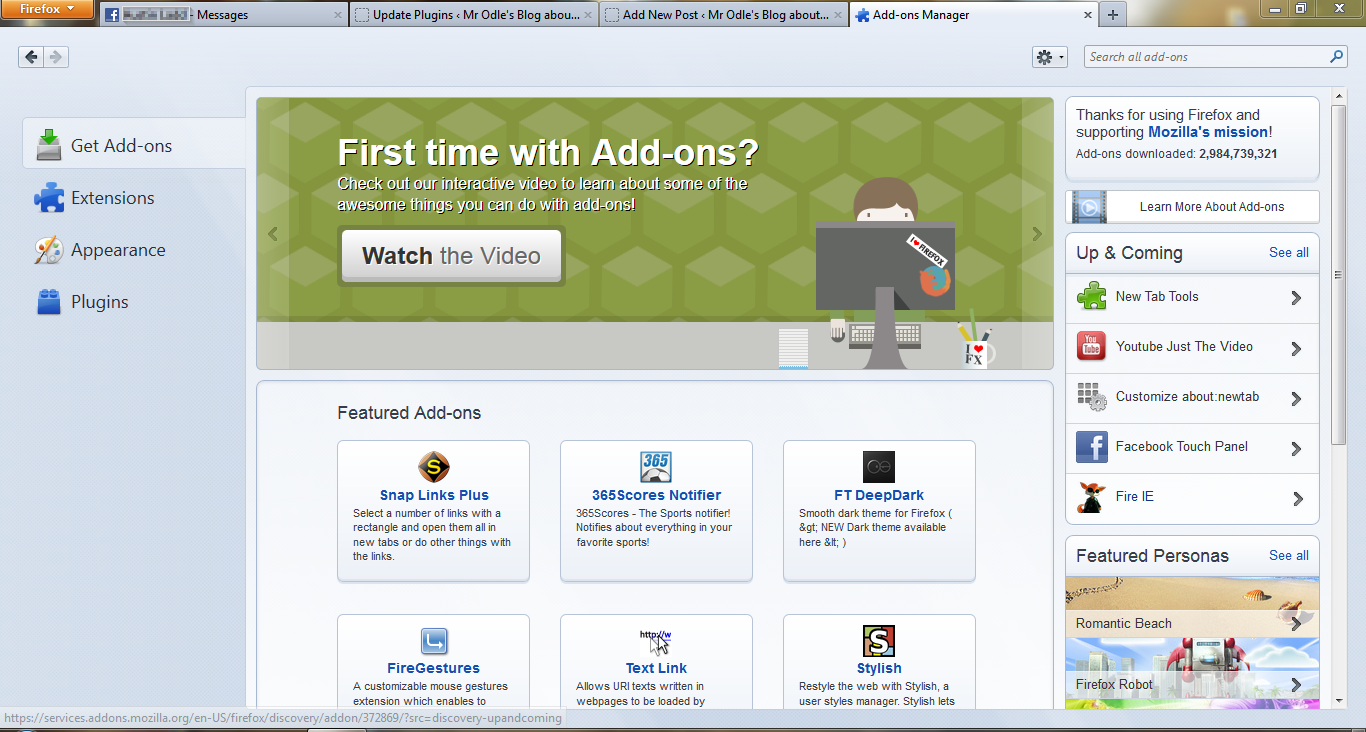Screen dimensions: 1366x732
Task: Click the New Tab Tools puzzle icon
Action: [1091, 297]
